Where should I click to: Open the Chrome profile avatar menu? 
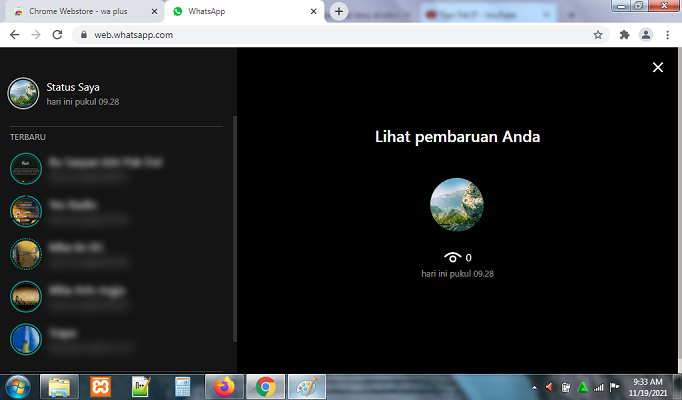(646, 35)
